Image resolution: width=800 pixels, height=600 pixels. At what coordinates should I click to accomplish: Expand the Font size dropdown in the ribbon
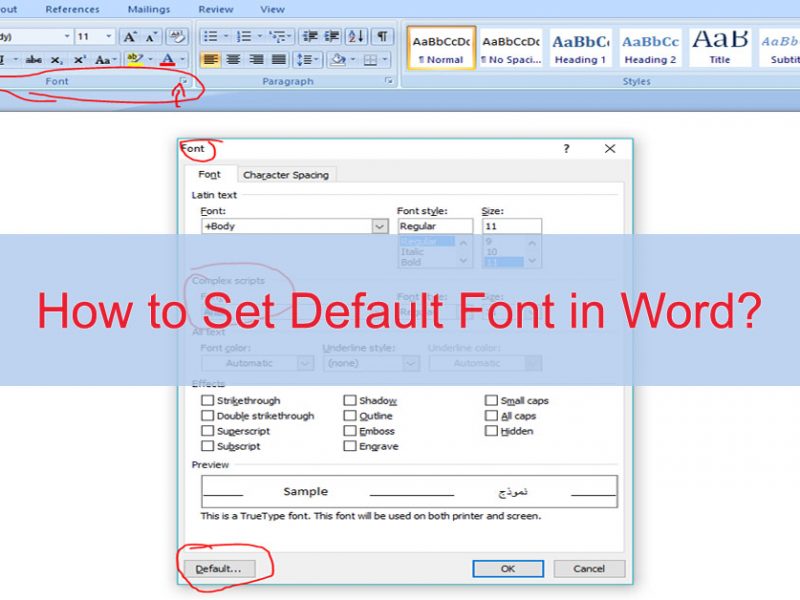pyautogui.click(x=108, y=36)
